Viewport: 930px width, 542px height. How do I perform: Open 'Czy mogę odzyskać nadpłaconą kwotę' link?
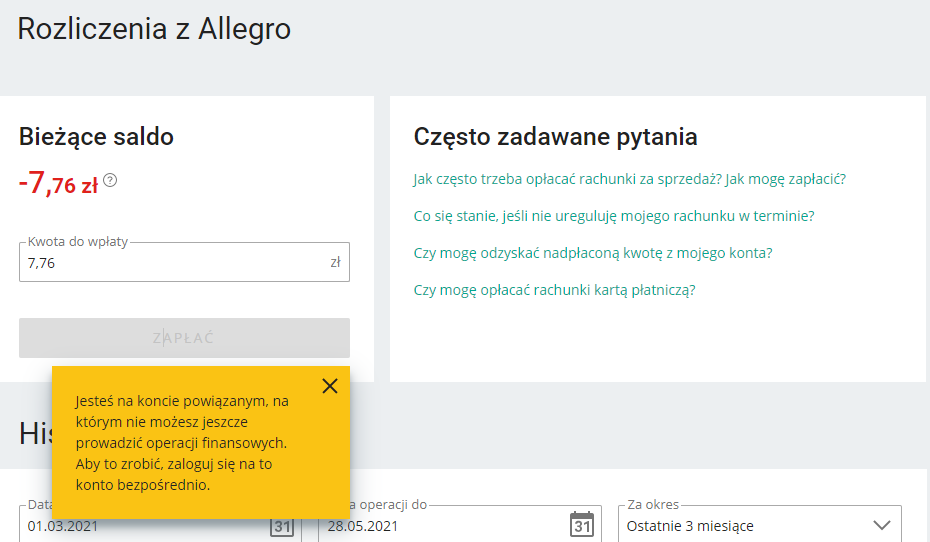click(x=593, y=253)
